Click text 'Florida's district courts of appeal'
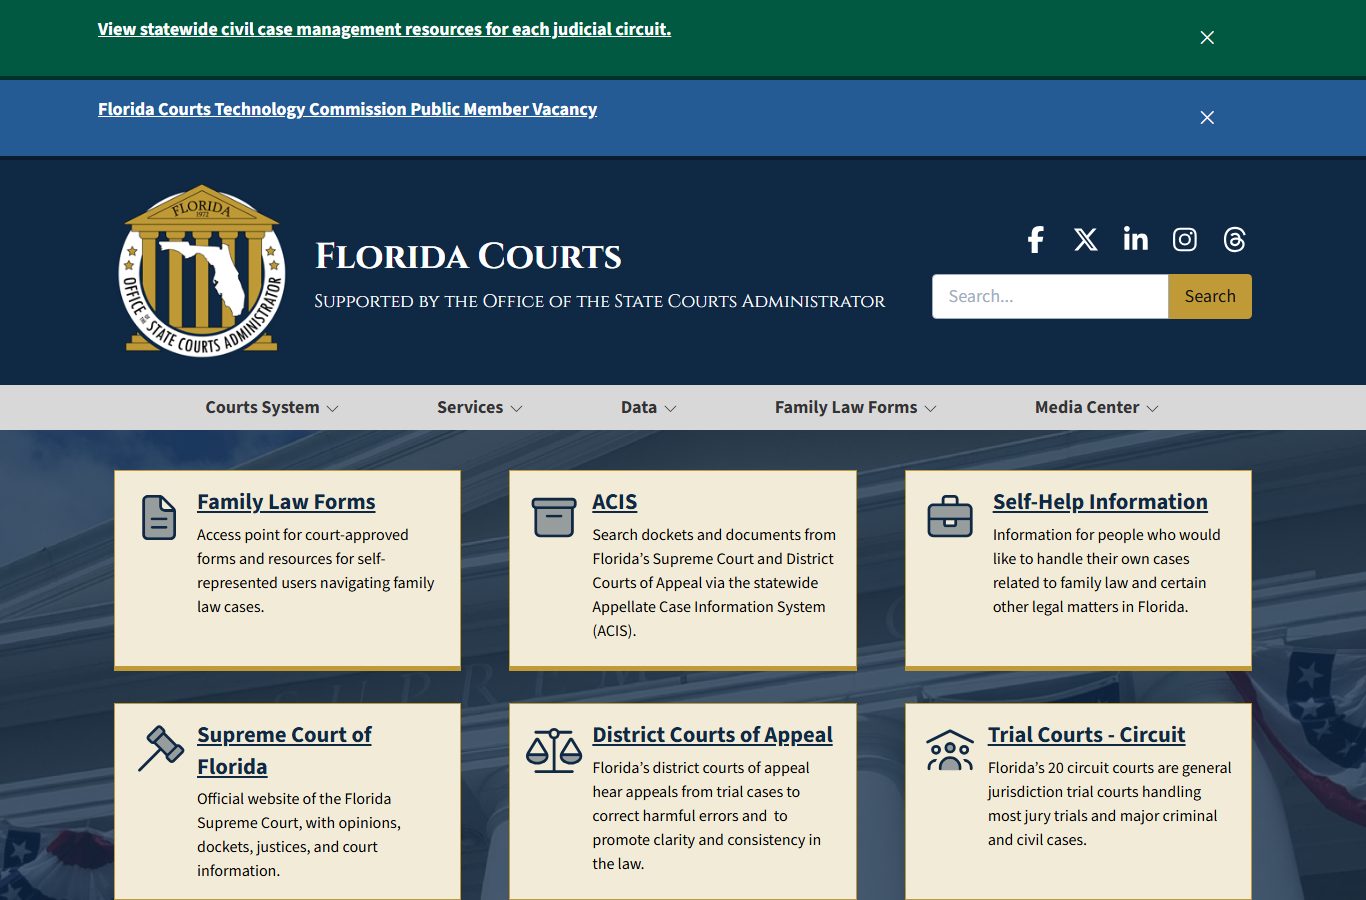 point(701,768)
